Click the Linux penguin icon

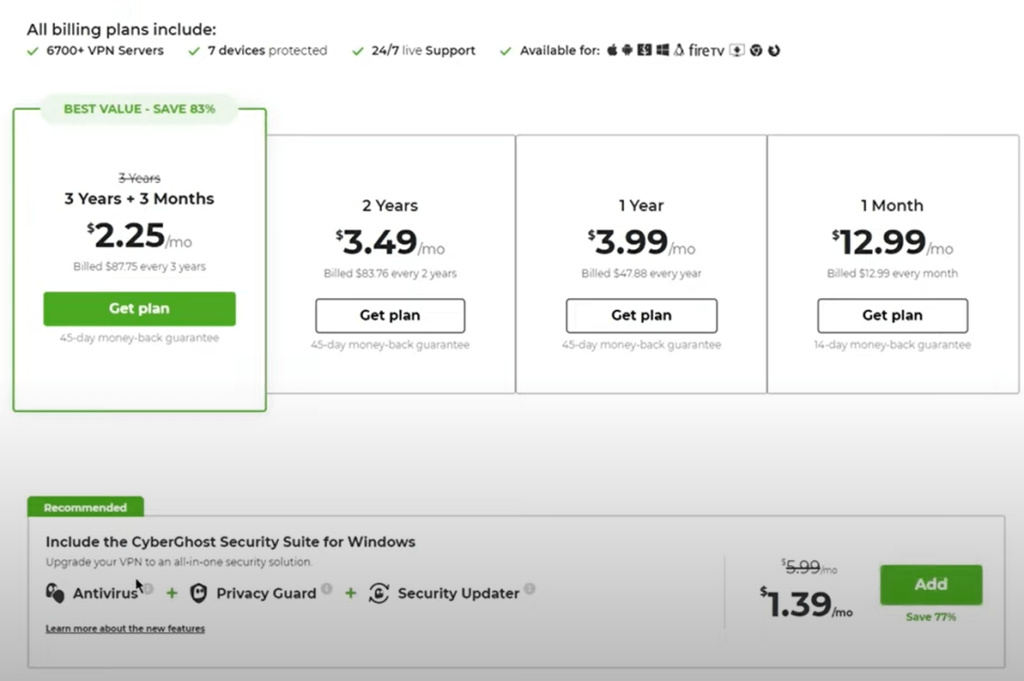679,50
